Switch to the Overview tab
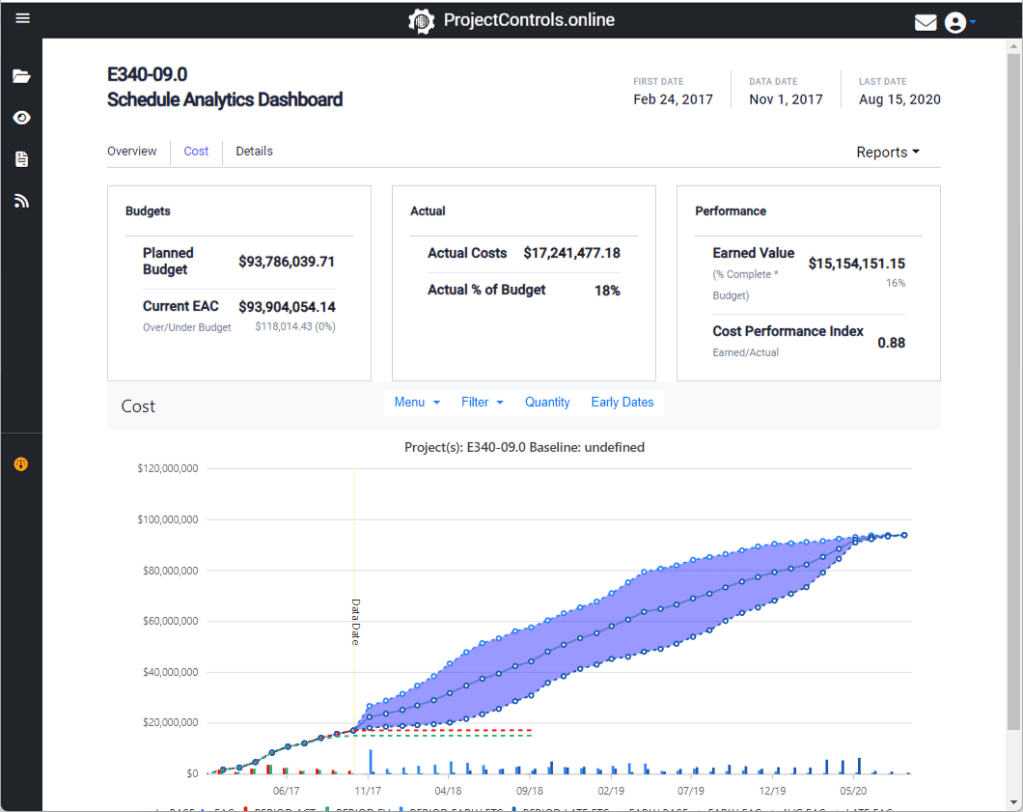Image resolution: width=1023 pixels, height=812 pixels. tap(132, 151)
